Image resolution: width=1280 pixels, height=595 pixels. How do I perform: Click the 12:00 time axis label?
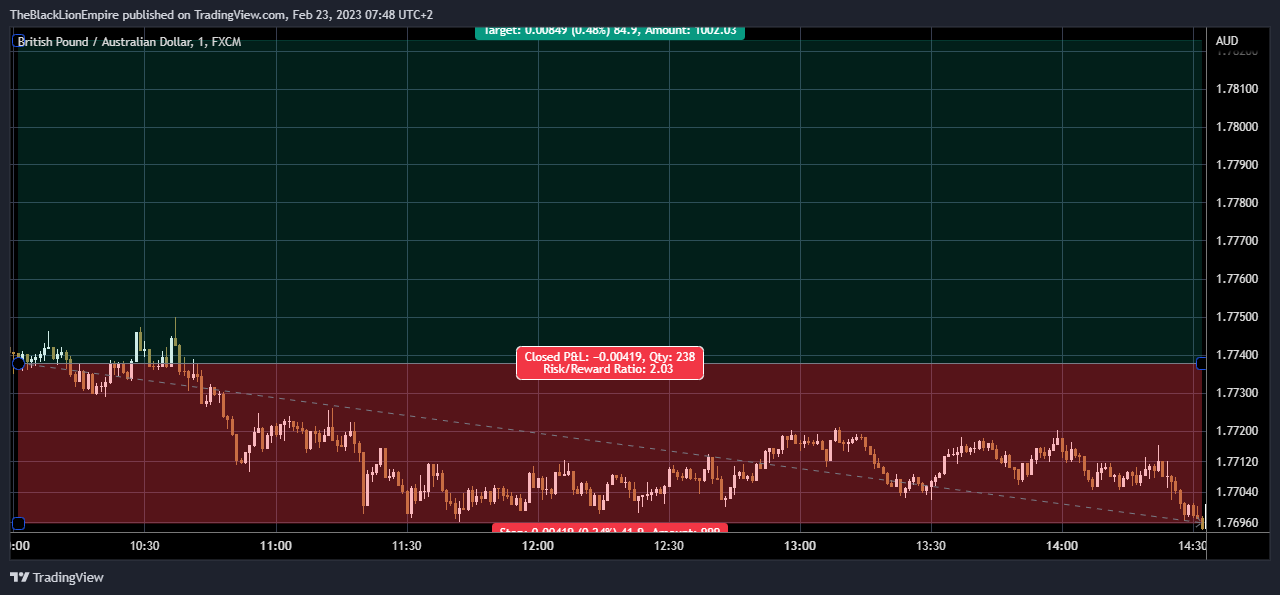coord(538,546)
